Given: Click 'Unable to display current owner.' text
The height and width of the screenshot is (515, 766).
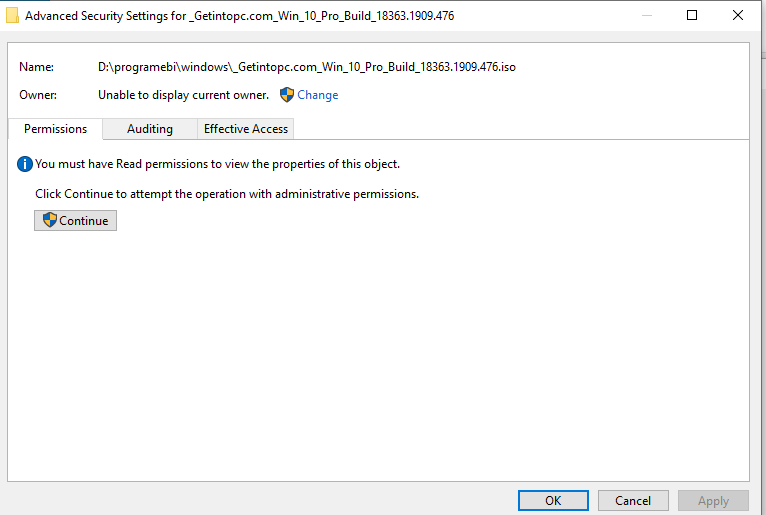Looking at the screenshot, I should coord(183,95).
